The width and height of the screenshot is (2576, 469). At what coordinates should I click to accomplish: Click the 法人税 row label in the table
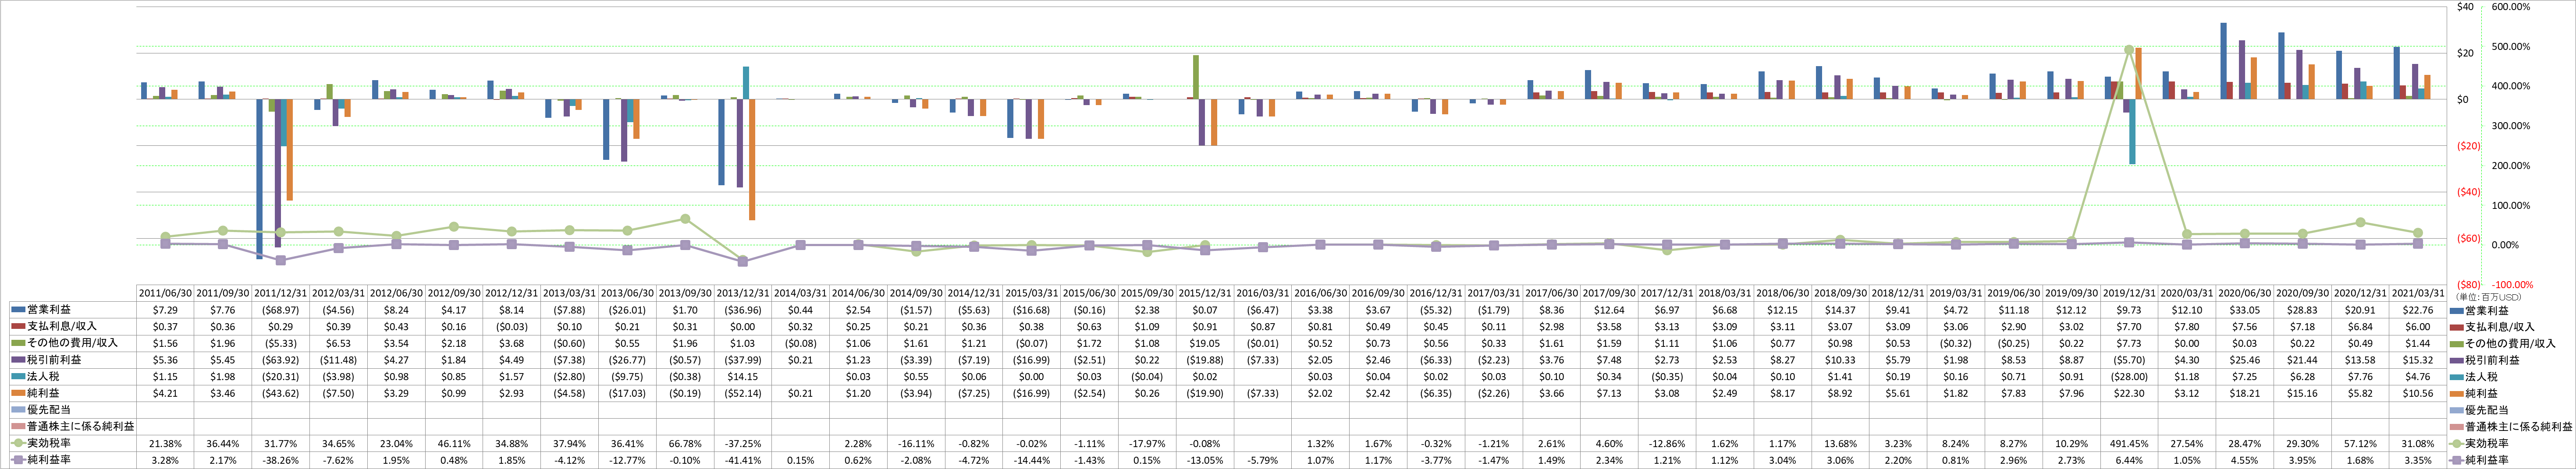coord(42,377)
